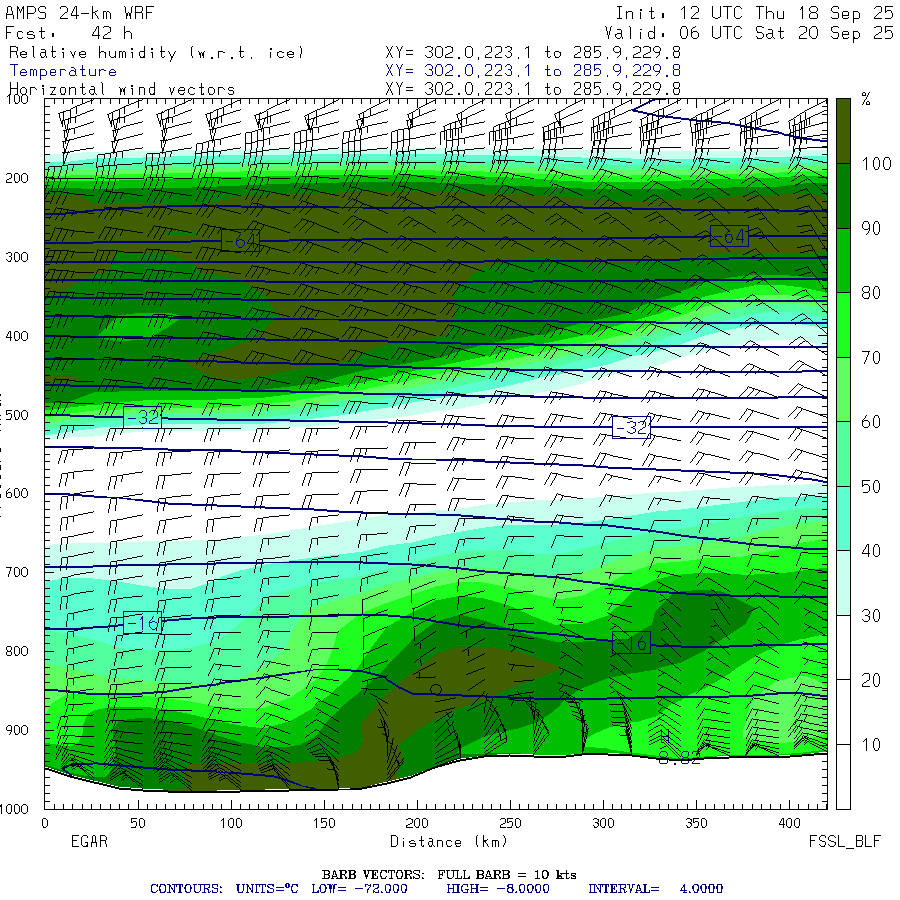This screenshot has width=900, height=900.
Task: Click the colorbar band above 100 percent
Action: pyautogui.click(x=843, y=131)
